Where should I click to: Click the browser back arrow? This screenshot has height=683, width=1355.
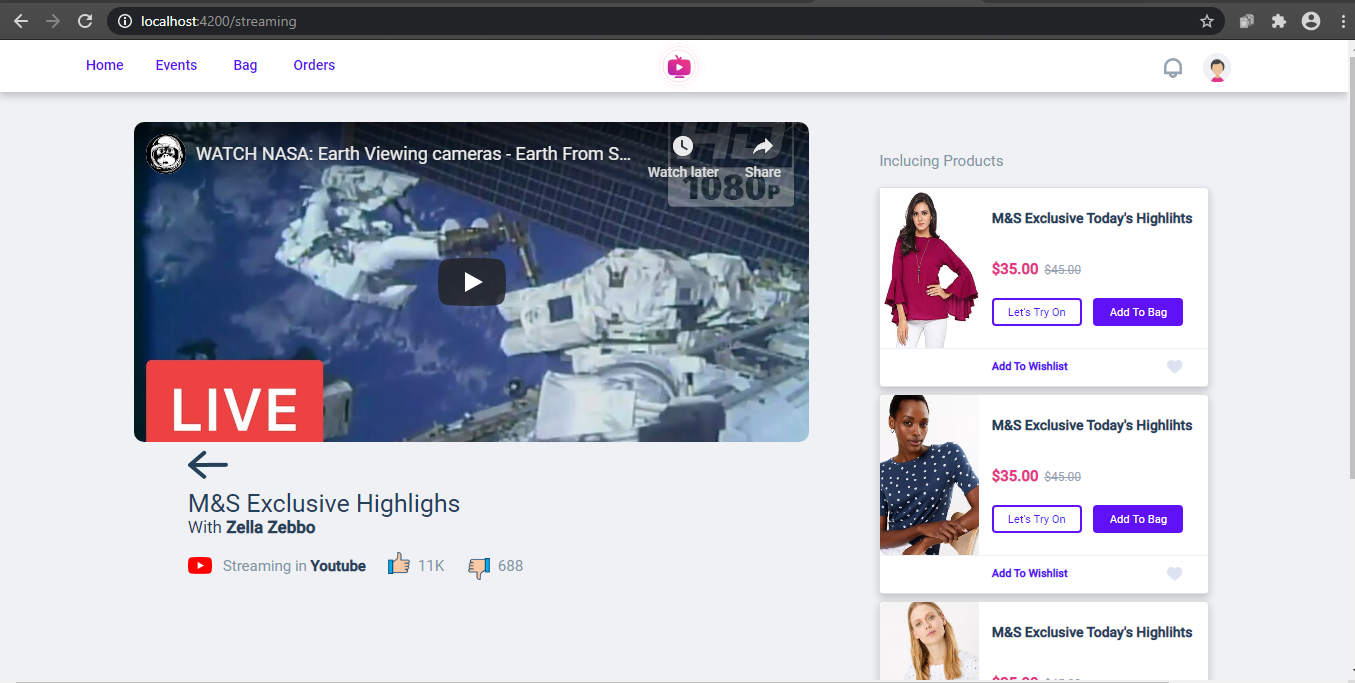pyautogui.click(x=21, y=21)
